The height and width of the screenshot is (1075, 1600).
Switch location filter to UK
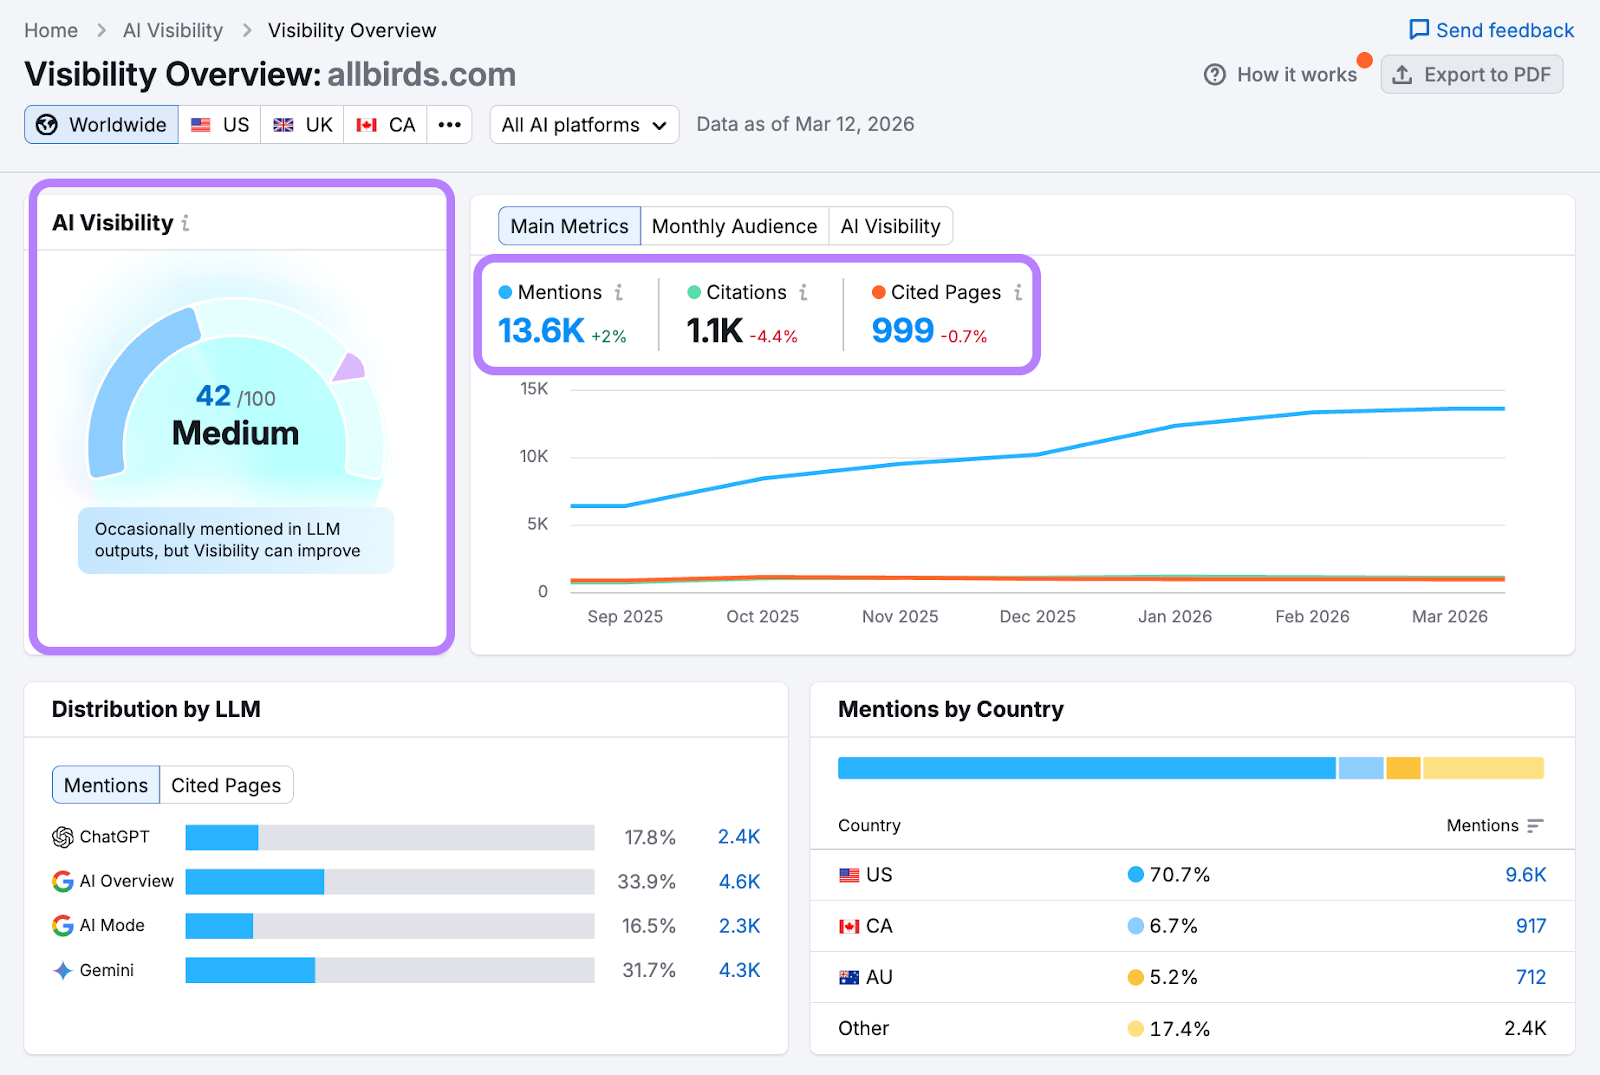click(302, 124)
